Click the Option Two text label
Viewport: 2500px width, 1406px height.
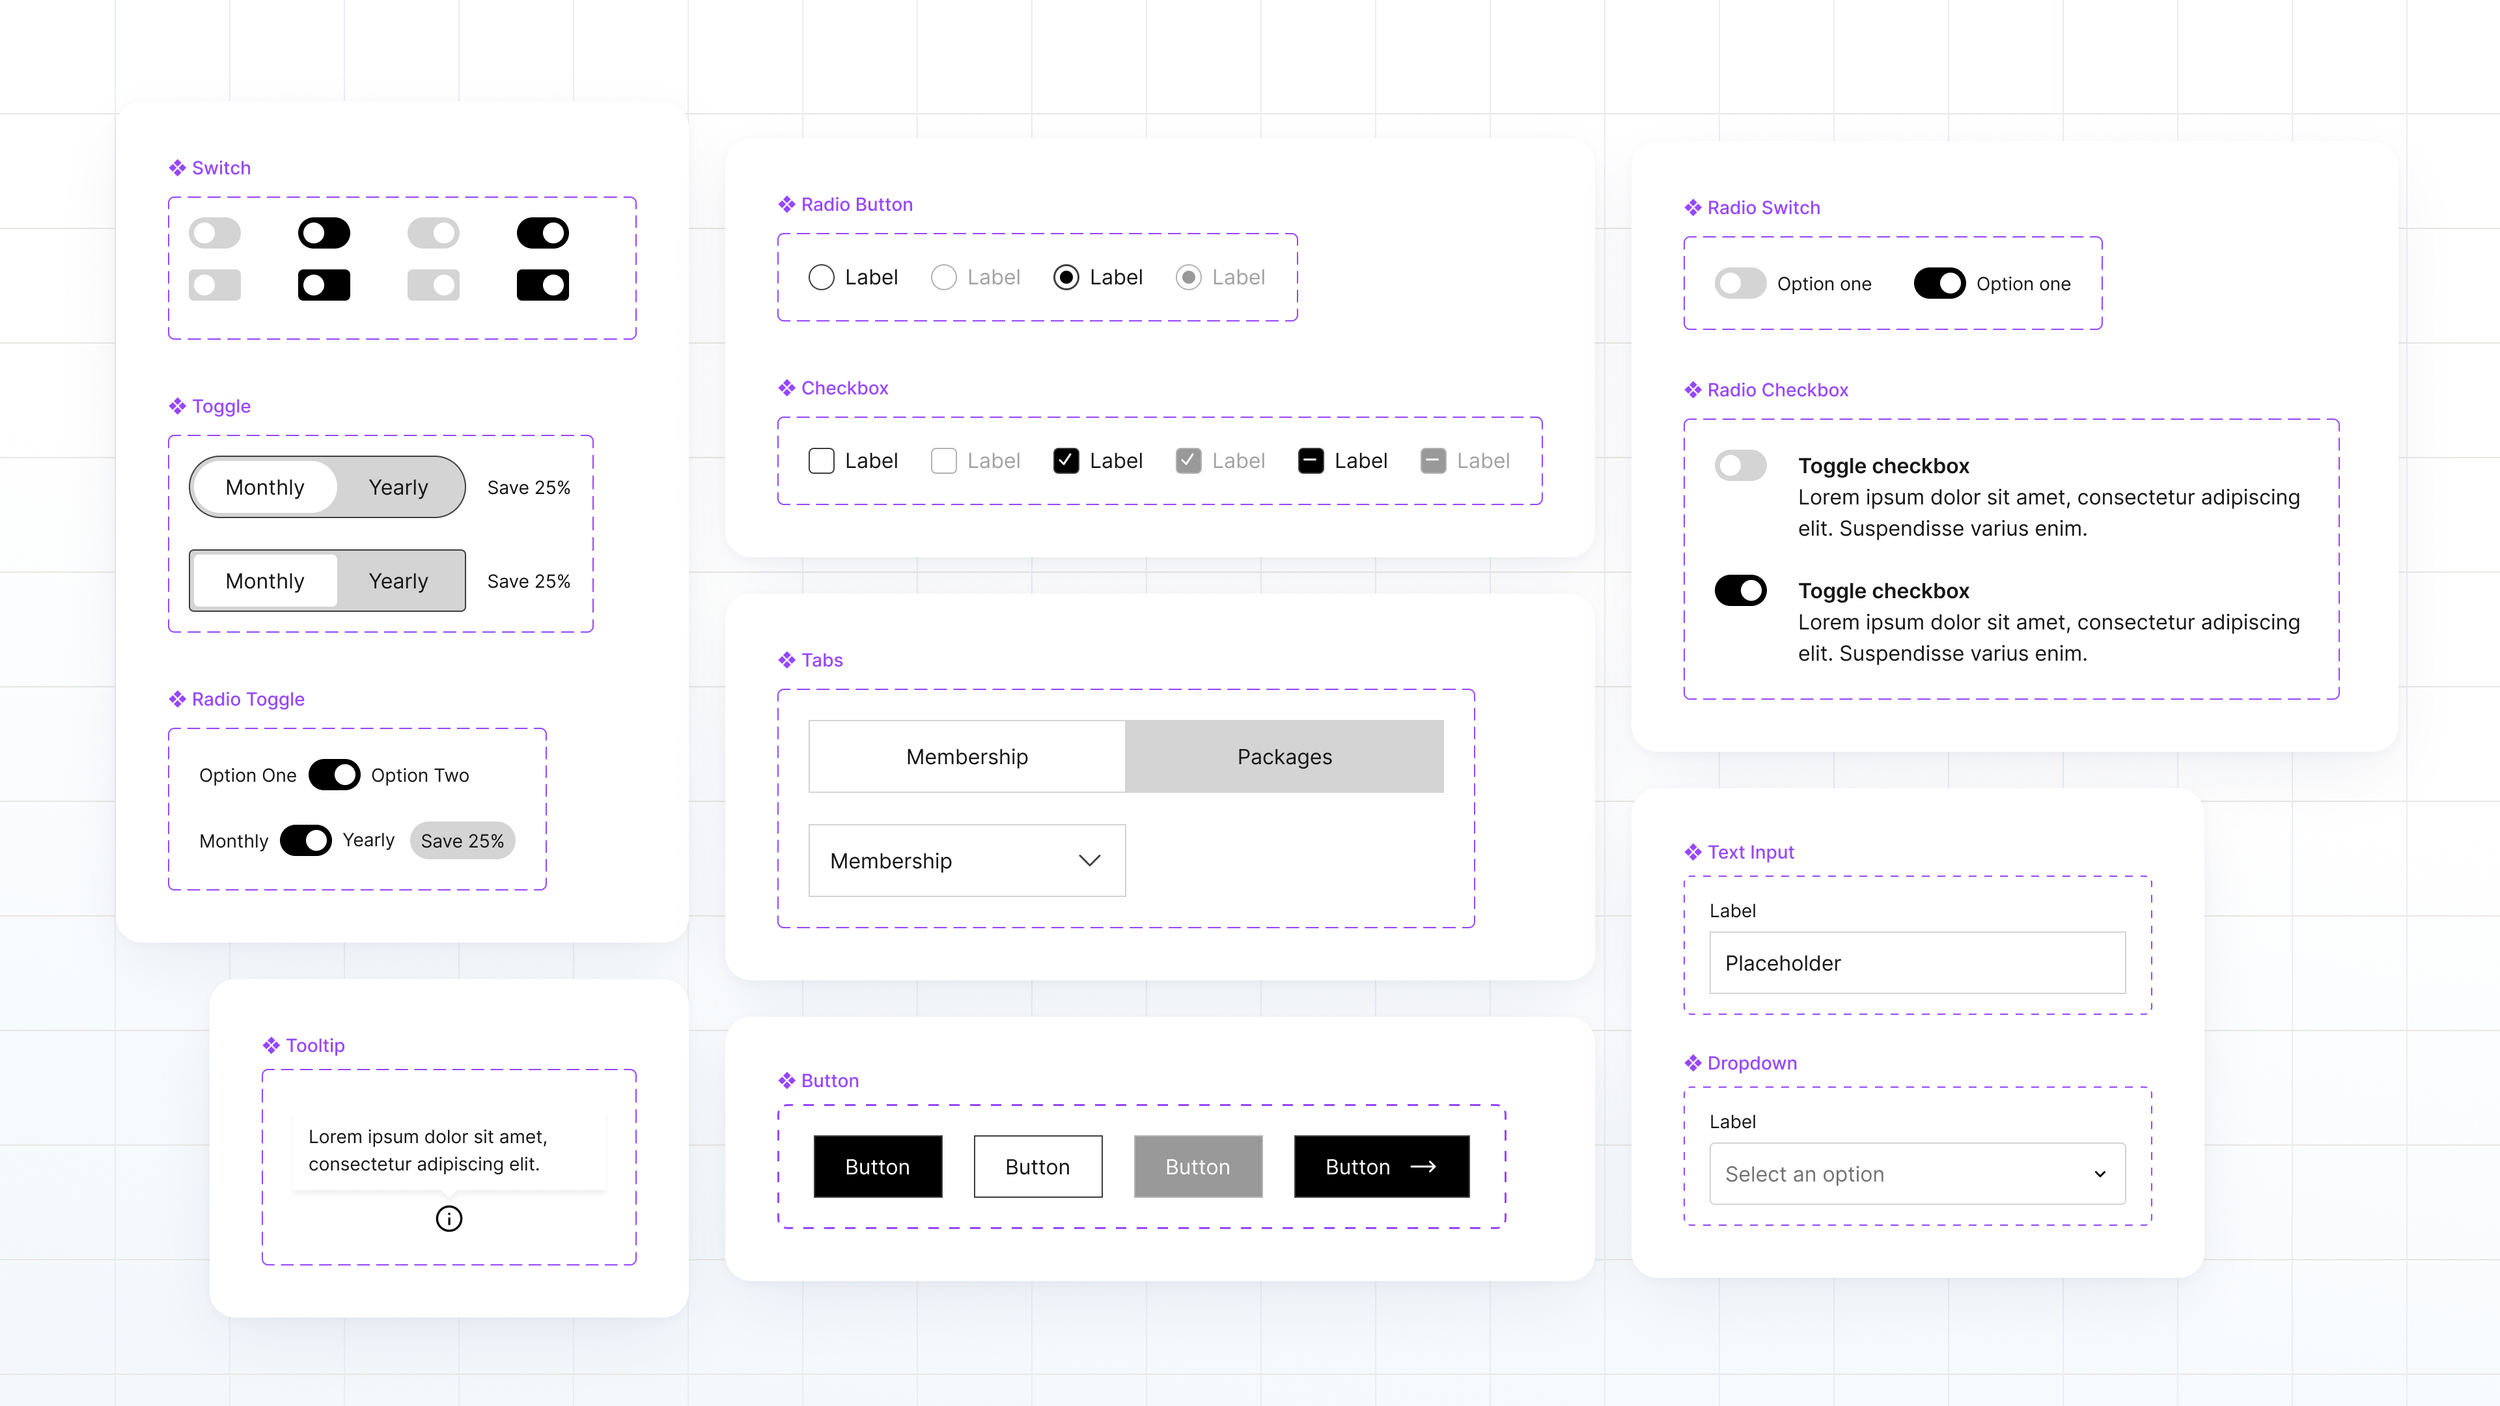click(x=420, y=775)
